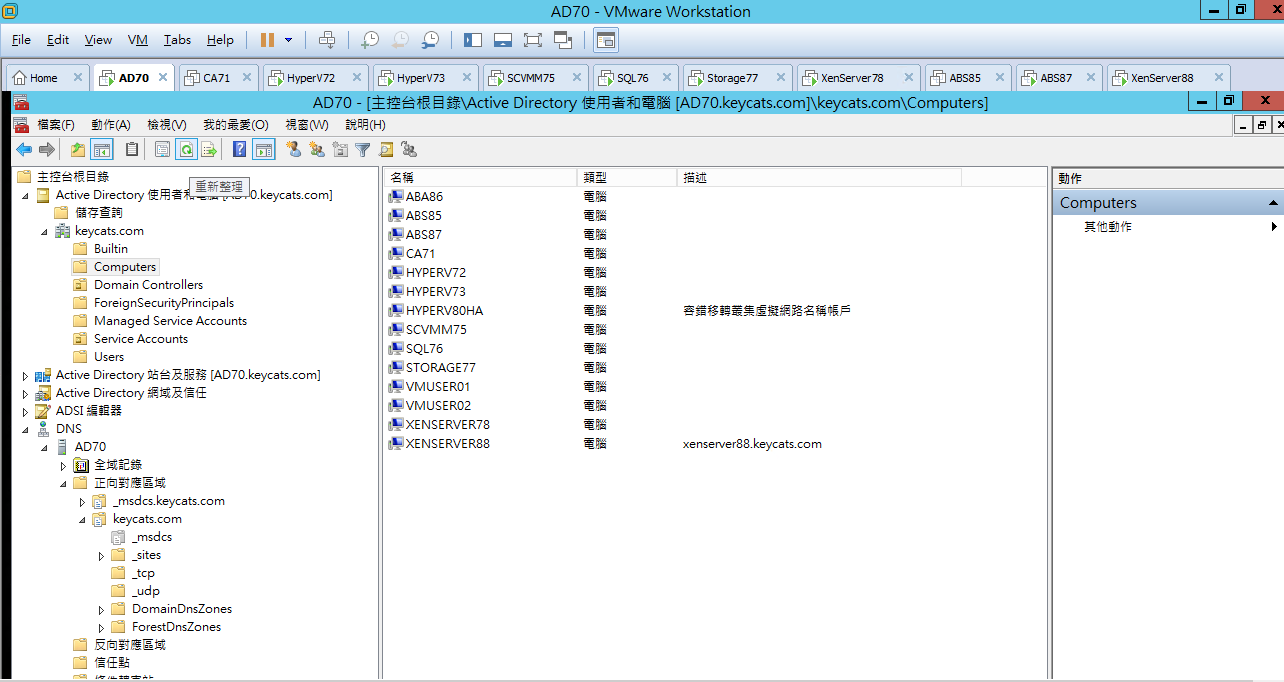Collapse the Active Directory 使用者和電腦 node

point(25,196)
